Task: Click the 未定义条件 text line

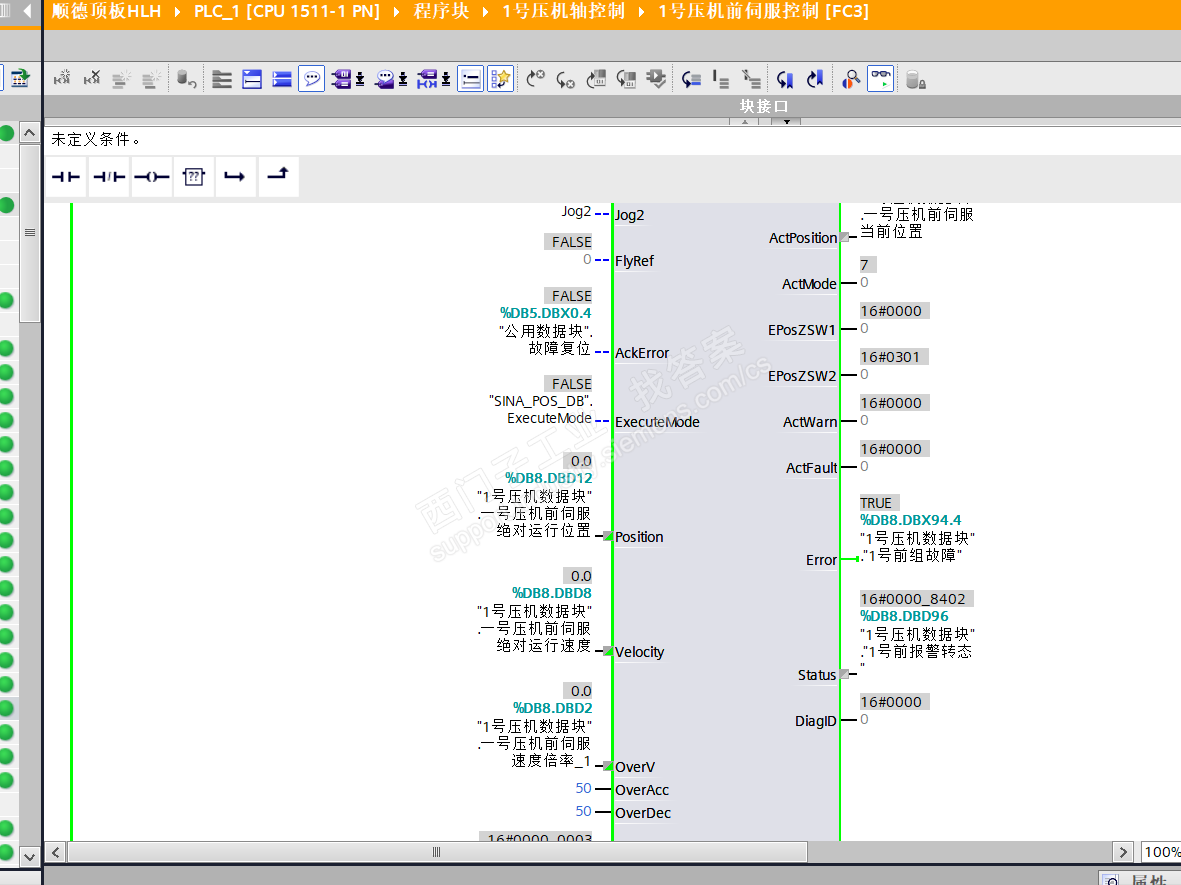Action: (x=95, y=139)
